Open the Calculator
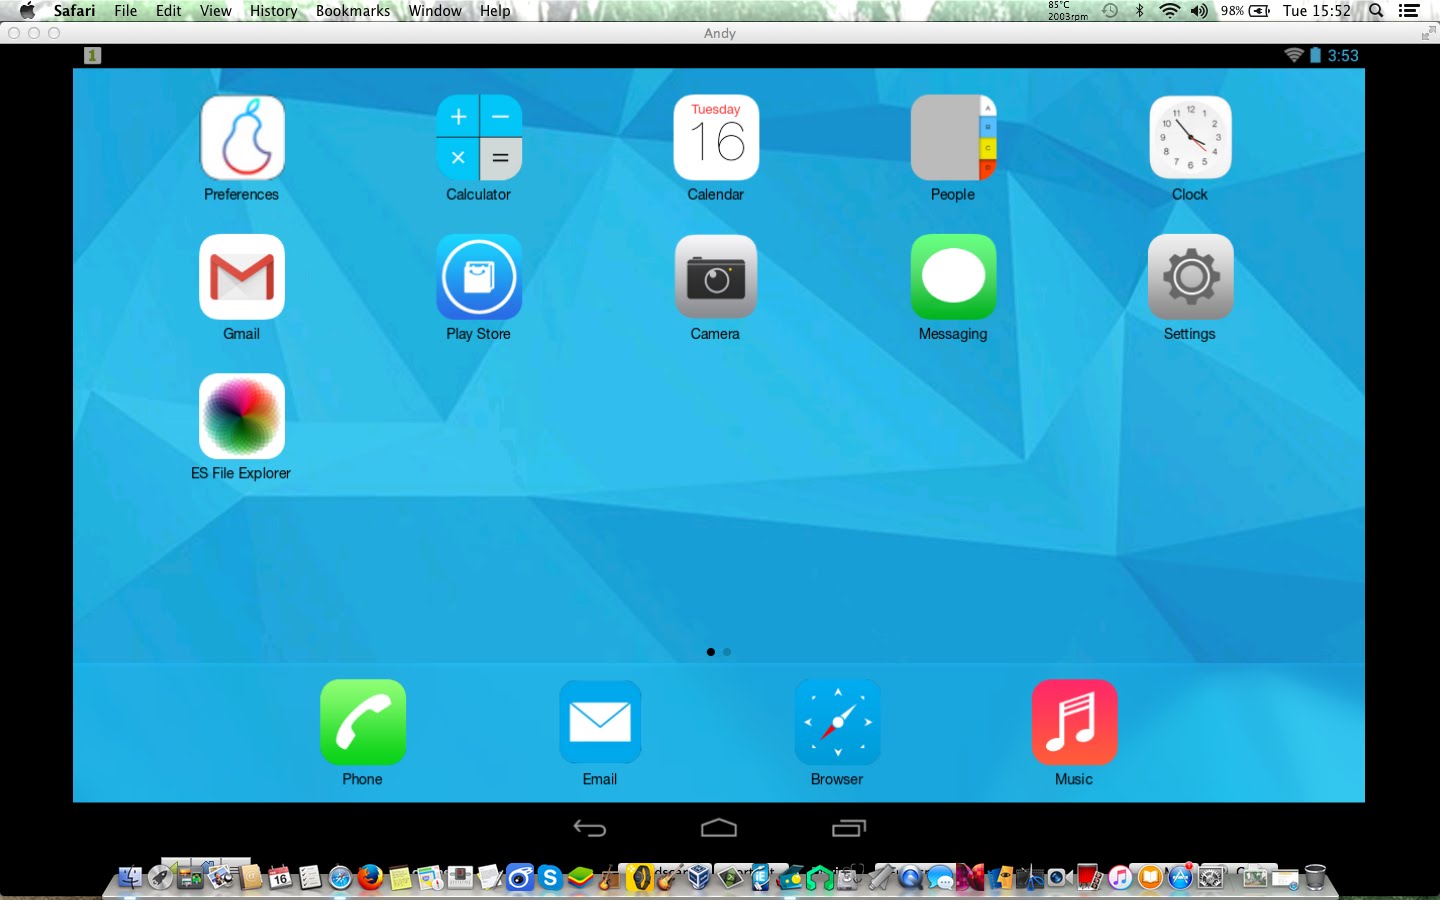 pyautogui.click(x=479, y=137)
